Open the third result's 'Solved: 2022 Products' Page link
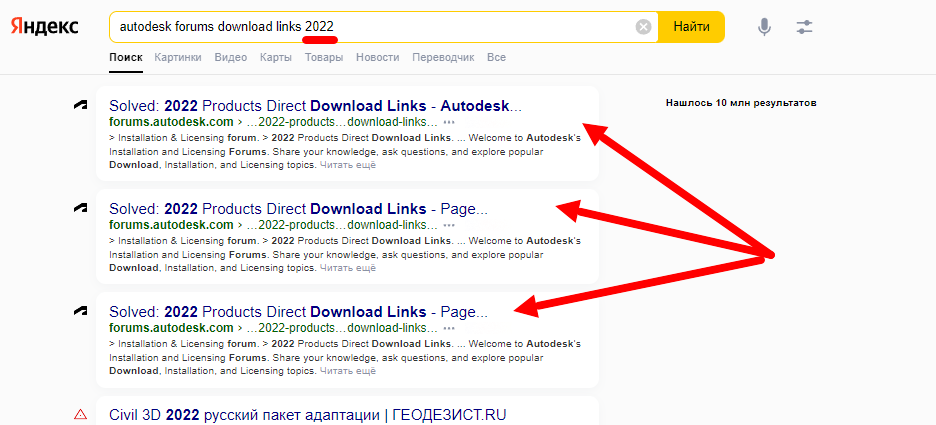Viewport: 936px width, 425px height. tap(298, 312)
